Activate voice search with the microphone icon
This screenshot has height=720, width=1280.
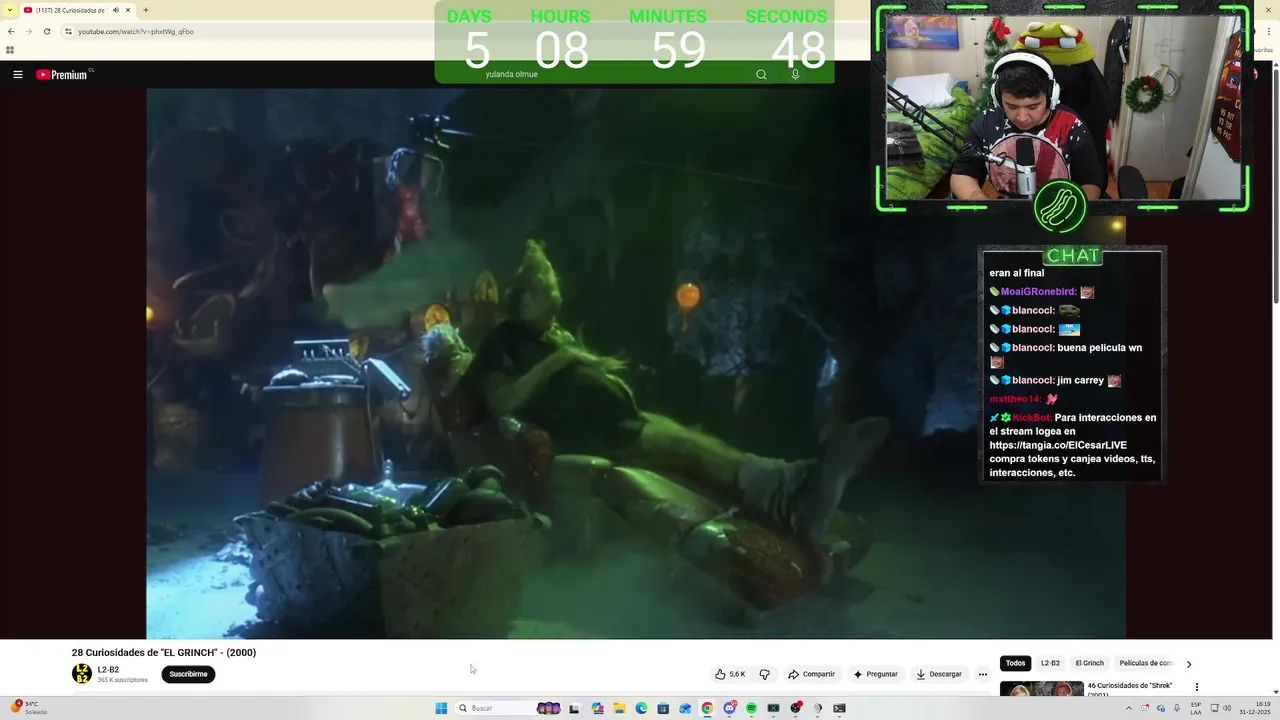pyautogui.click(x=795, y=74)
